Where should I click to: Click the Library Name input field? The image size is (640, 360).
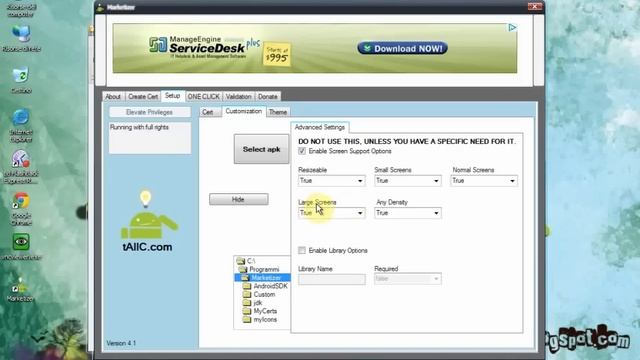(331, 279)
